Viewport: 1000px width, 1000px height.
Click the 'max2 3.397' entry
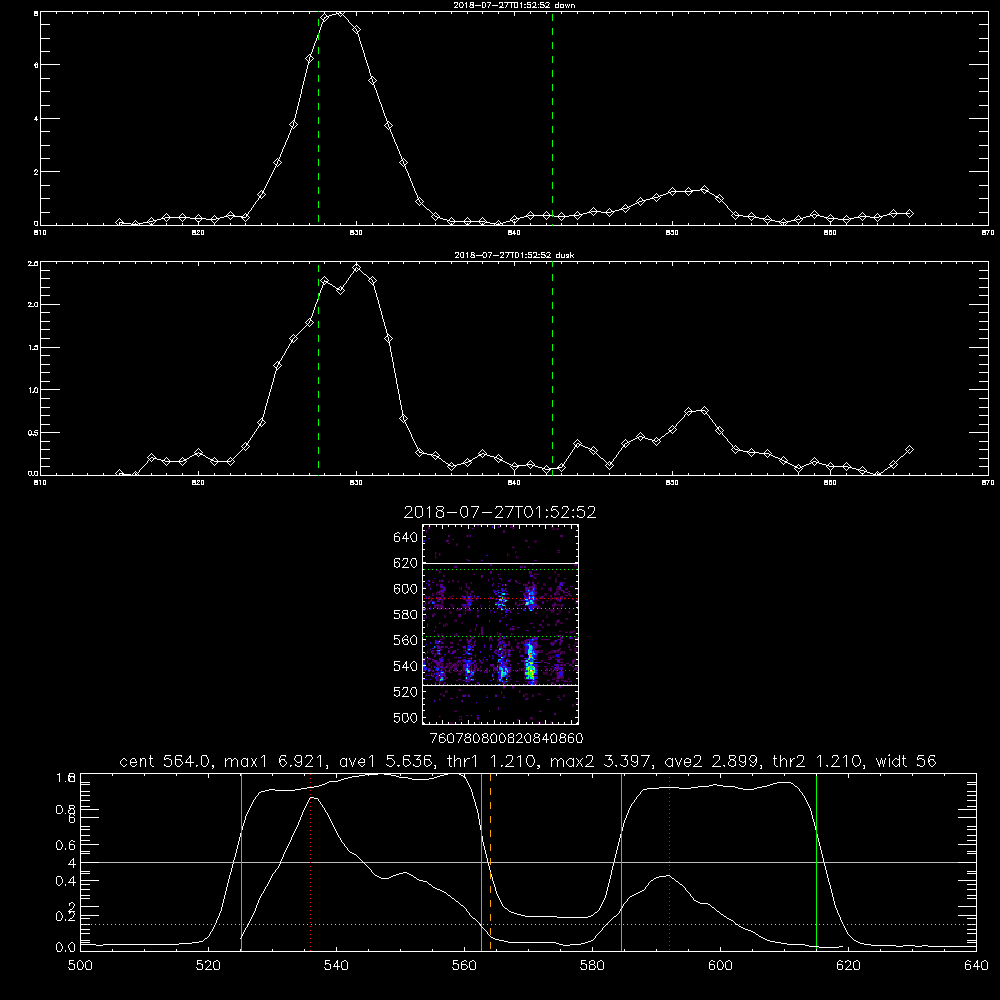click(x=599, y=761)
